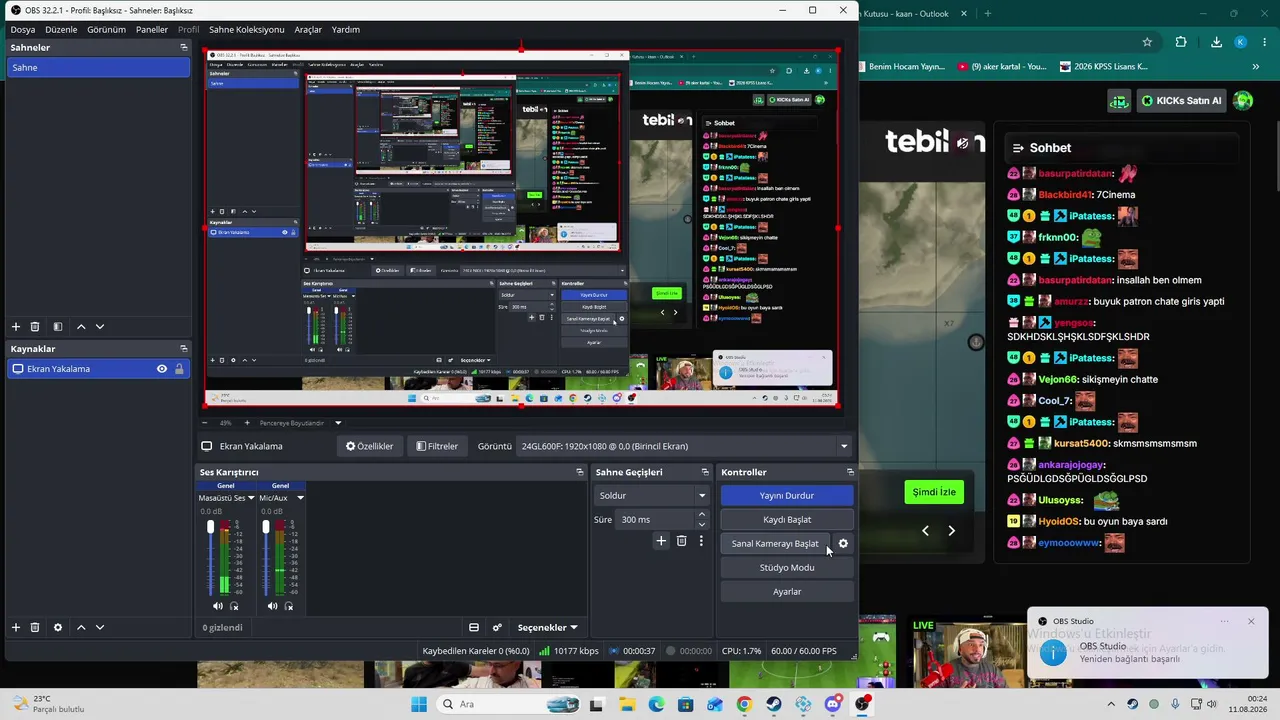The width and height of the screenshot is (1280, 720).
Task: Add a source with plus icon in Kaynaklar
Action: point(15,627)
